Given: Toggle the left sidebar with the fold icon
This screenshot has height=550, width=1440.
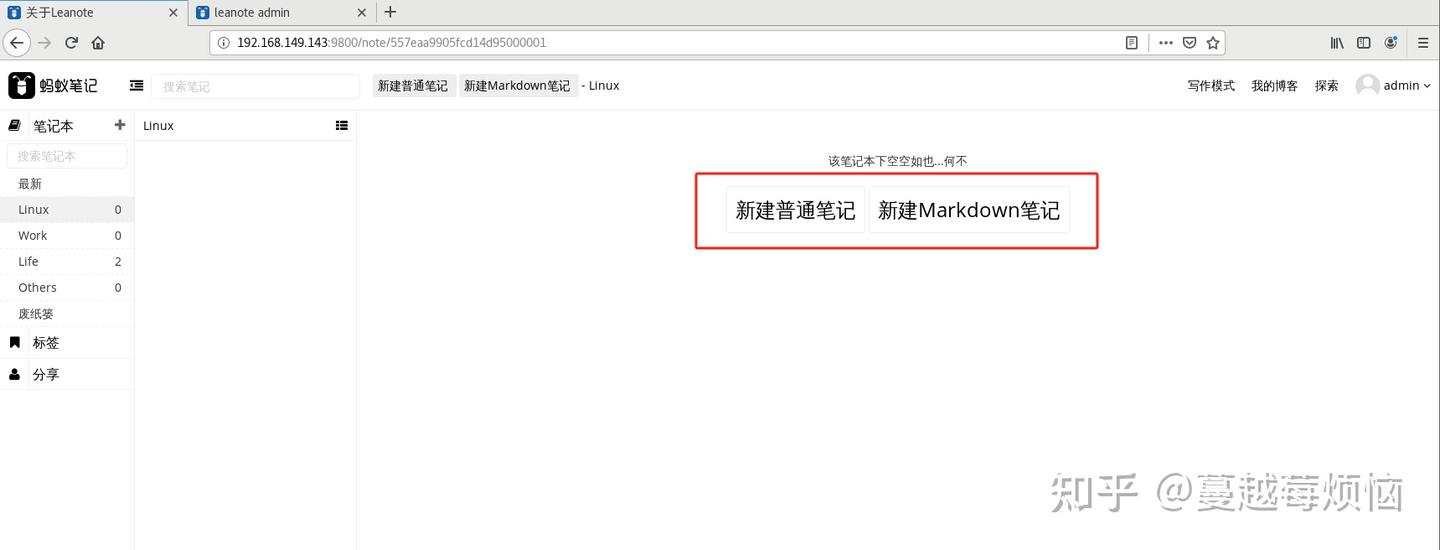Looking at the screenshot, I should (x=137, y=86).
